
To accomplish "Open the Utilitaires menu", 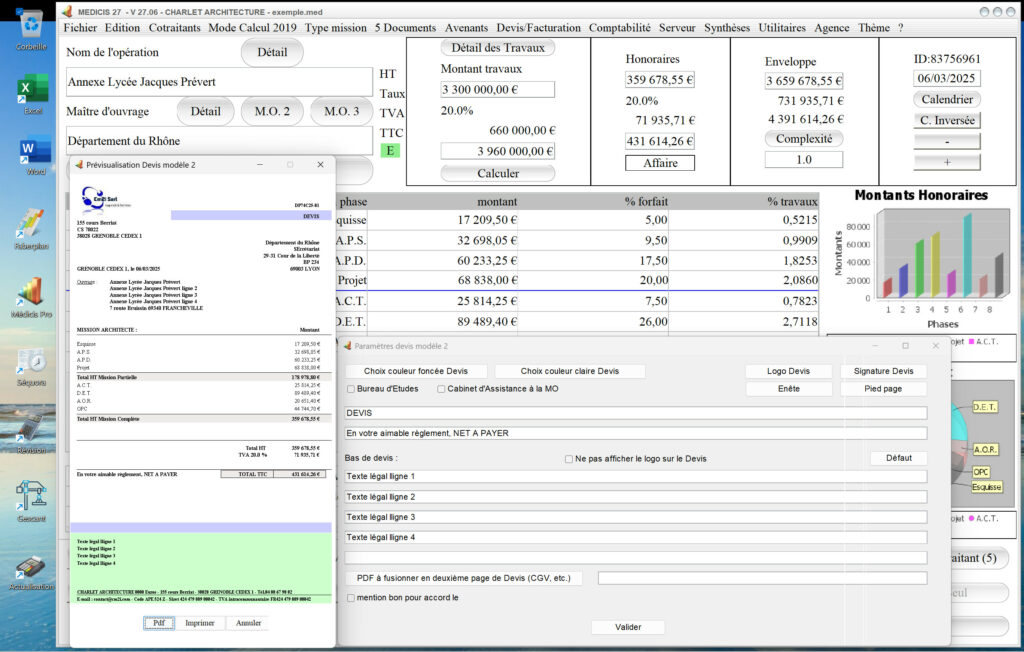I will point(782,28).
